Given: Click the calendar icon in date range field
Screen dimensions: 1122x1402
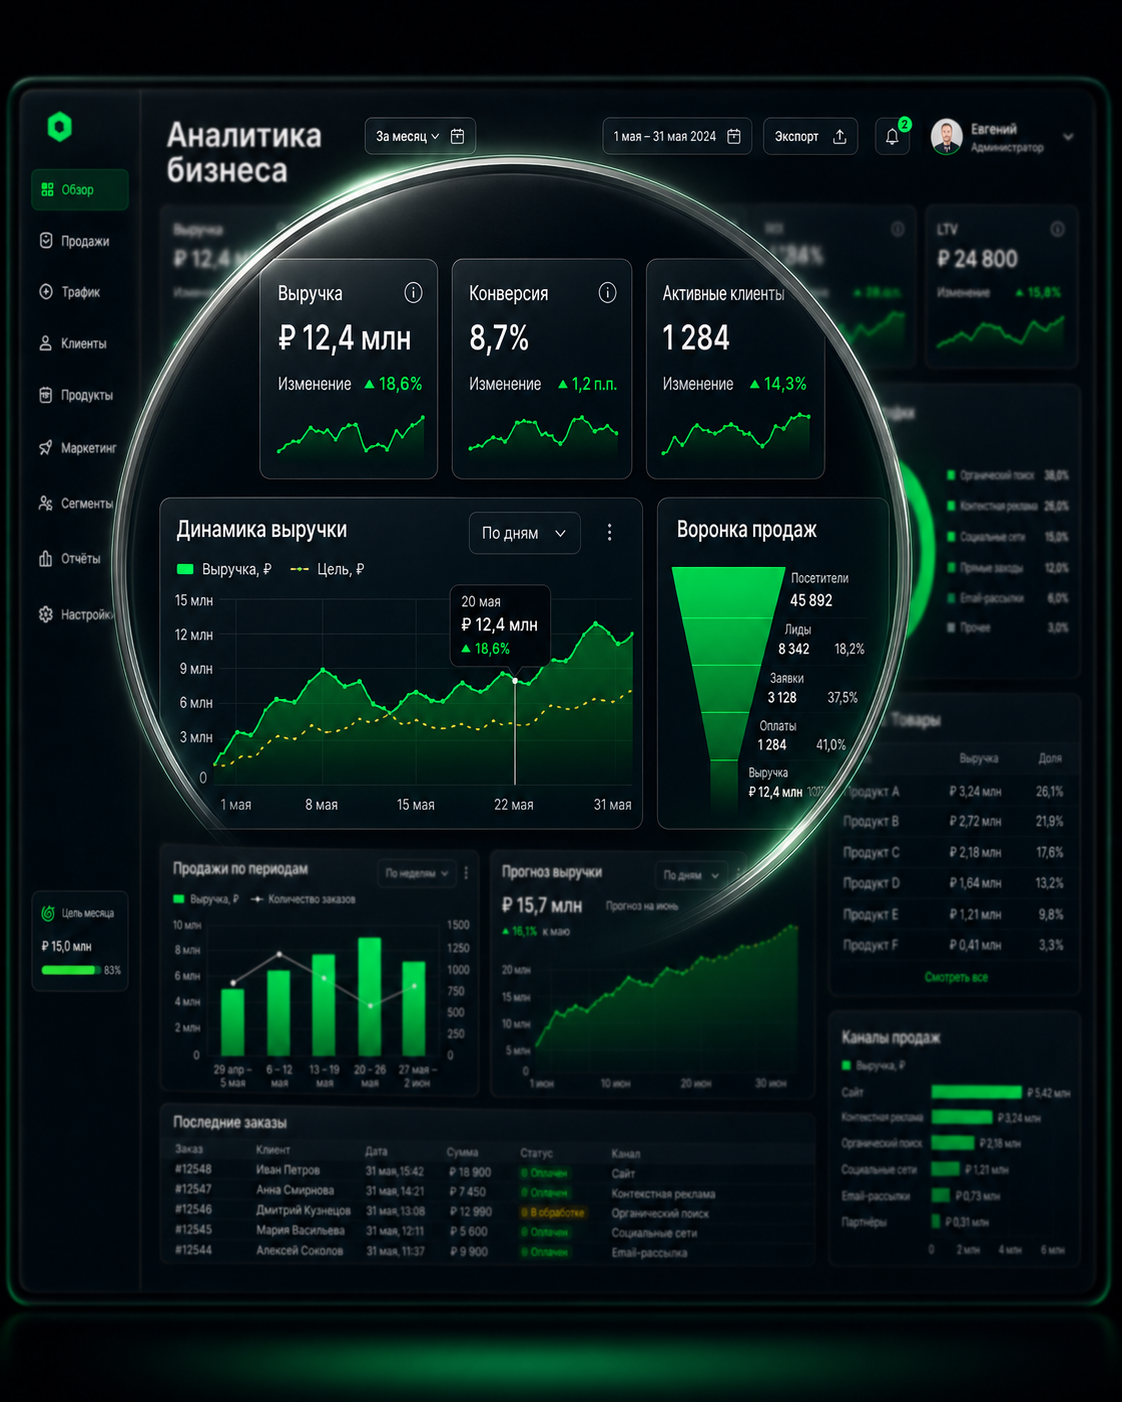Looking at the screenshot, I should (734, 136).
